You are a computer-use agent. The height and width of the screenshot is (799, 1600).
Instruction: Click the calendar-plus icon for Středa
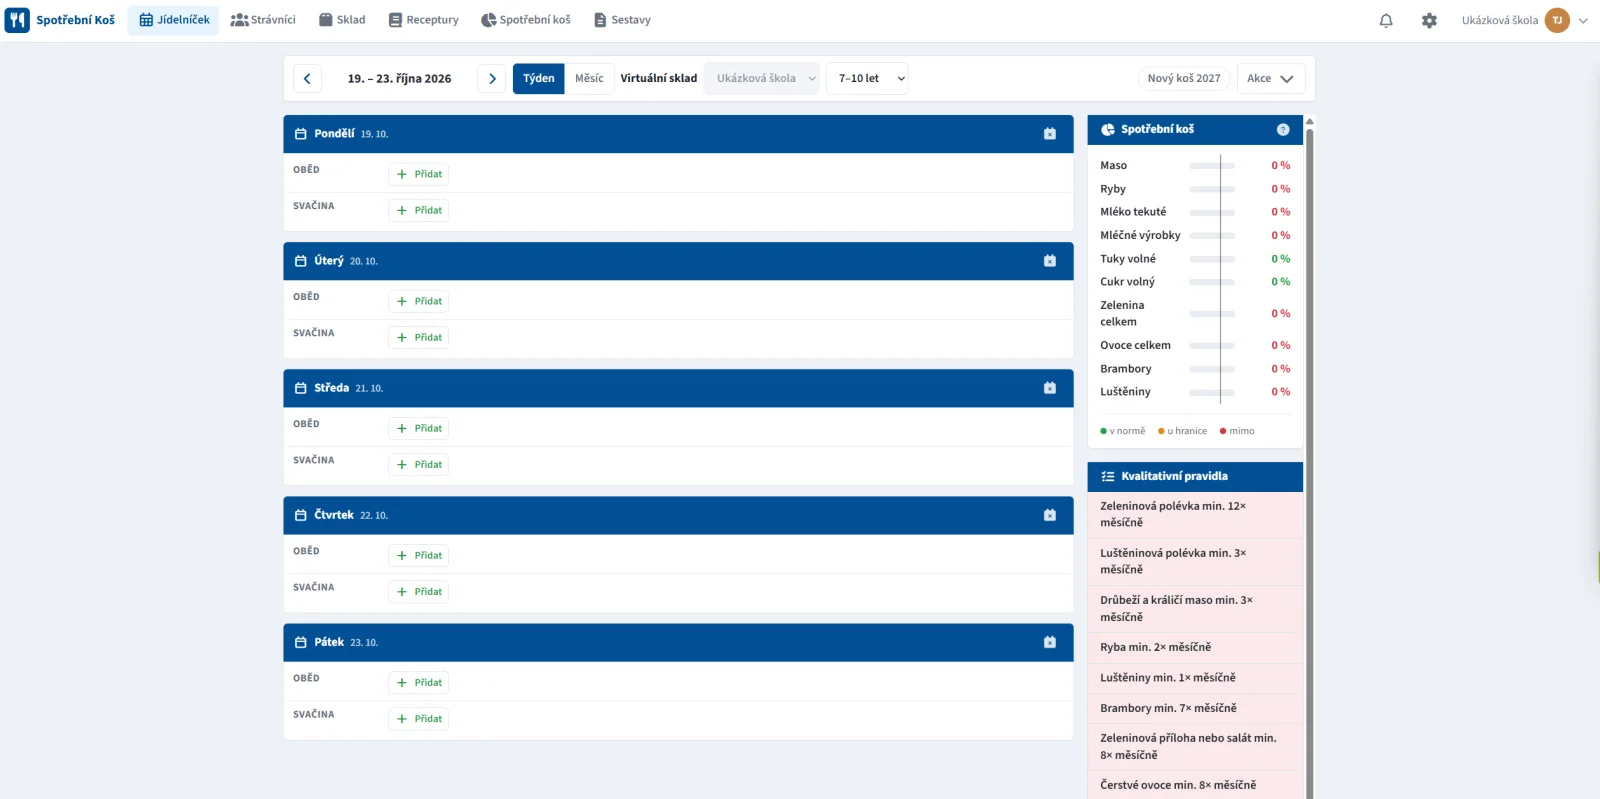[x=1050, y=388]
